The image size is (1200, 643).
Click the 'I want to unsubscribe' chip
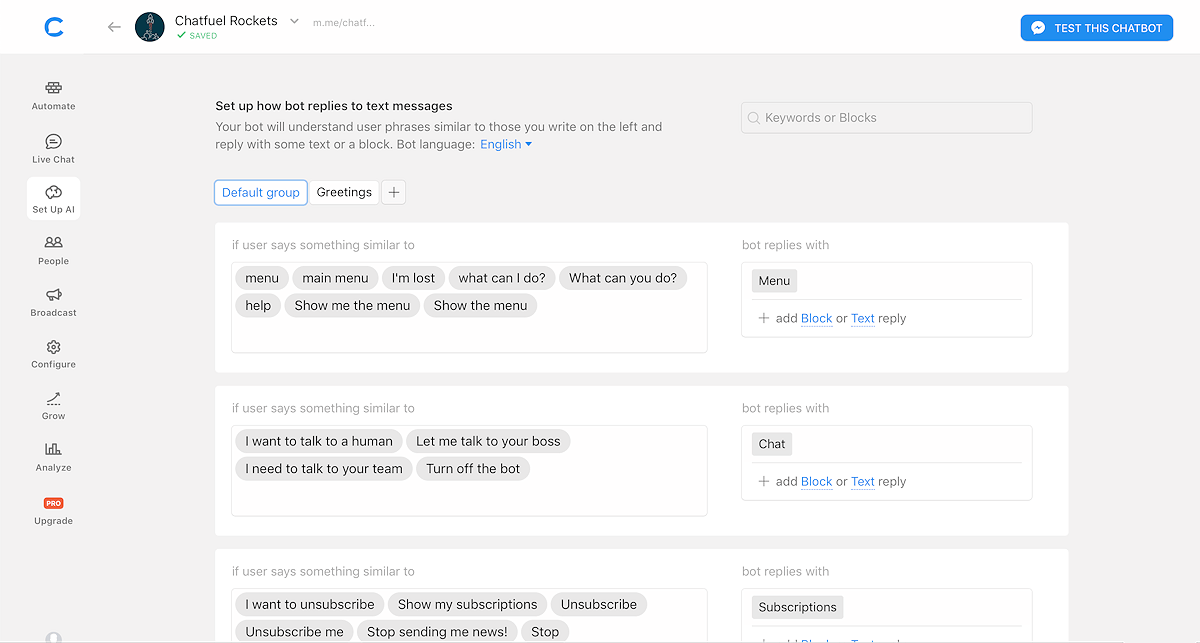pos(310,604)
